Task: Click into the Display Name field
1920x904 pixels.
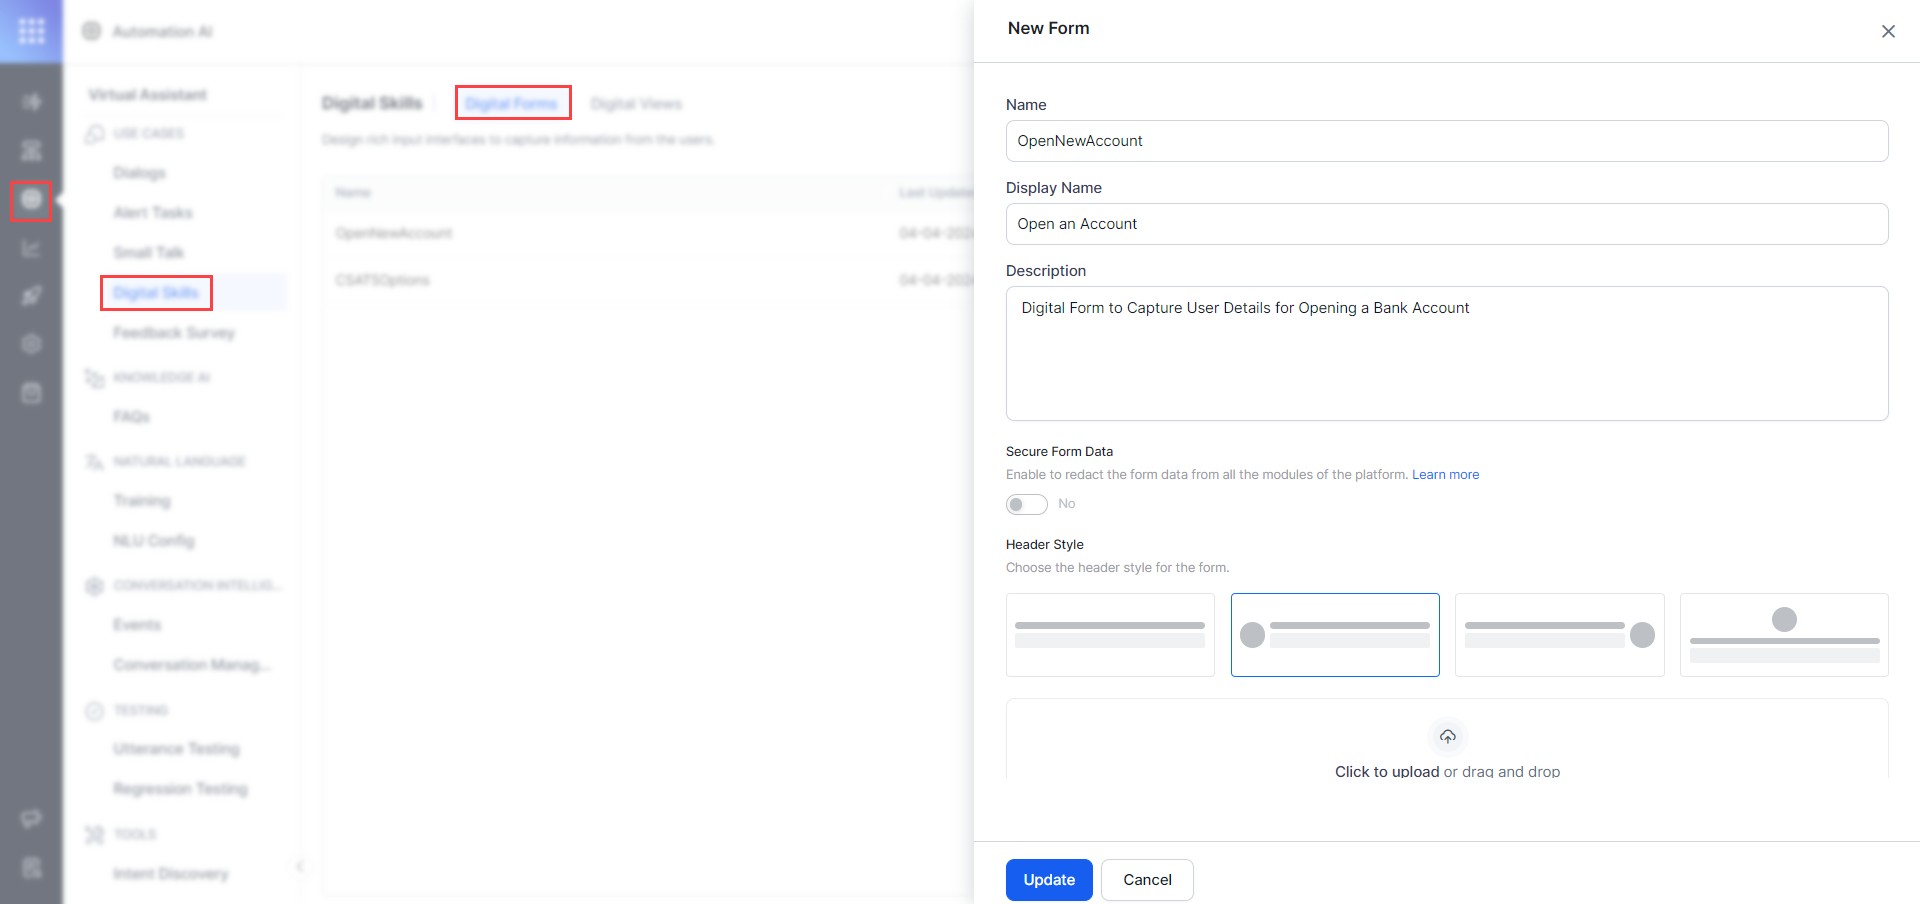Action: [x=1446, y=224]
